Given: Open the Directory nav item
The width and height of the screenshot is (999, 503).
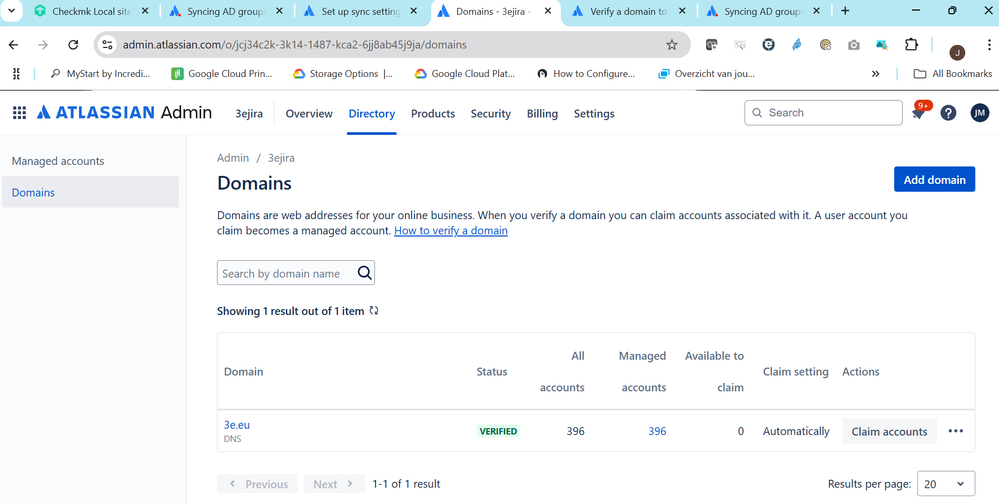Looking at the screenshot, I should (x=371, y=113).
